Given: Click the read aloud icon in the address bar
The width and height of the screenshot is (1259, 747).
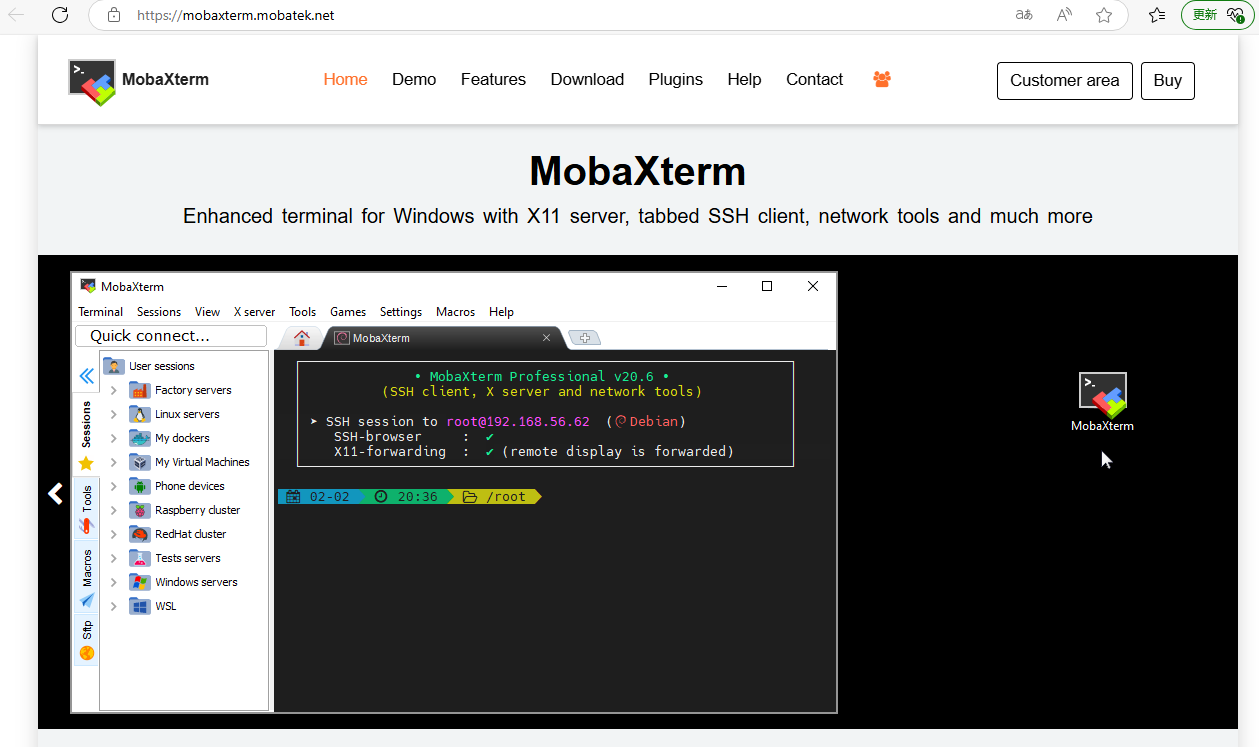Looking at the screenshot, I should (x=1064, y=15).
